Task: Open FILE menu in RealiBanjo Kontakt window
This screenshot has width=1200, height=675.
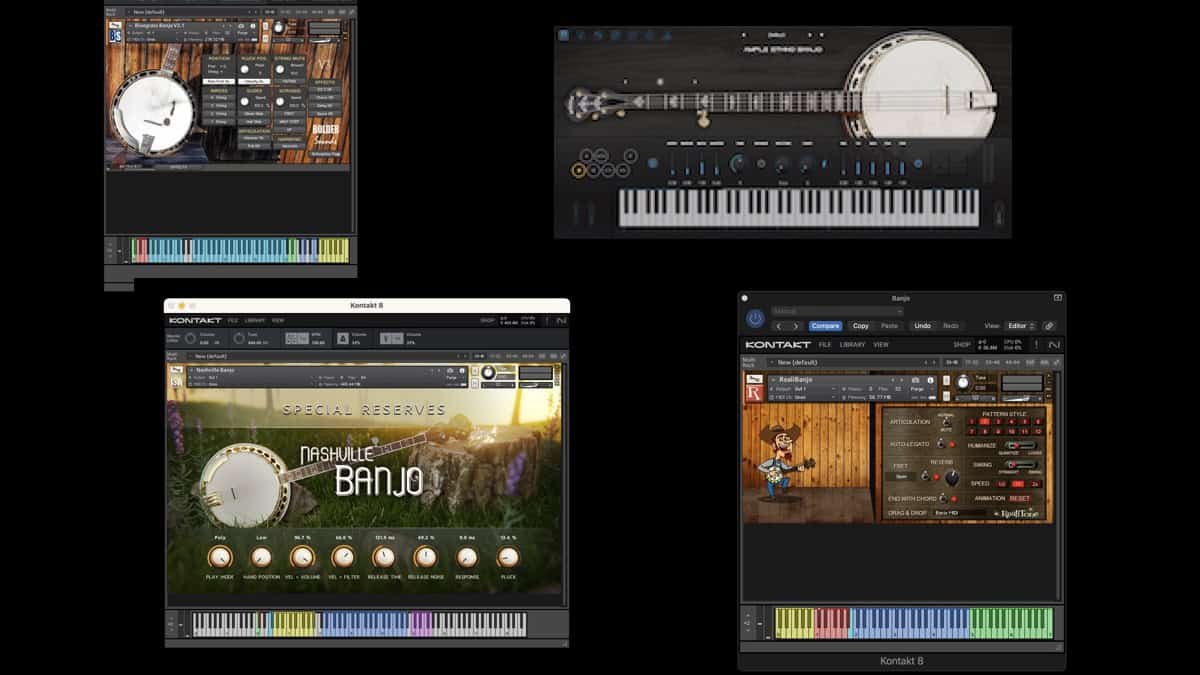Action: (825, 345)
